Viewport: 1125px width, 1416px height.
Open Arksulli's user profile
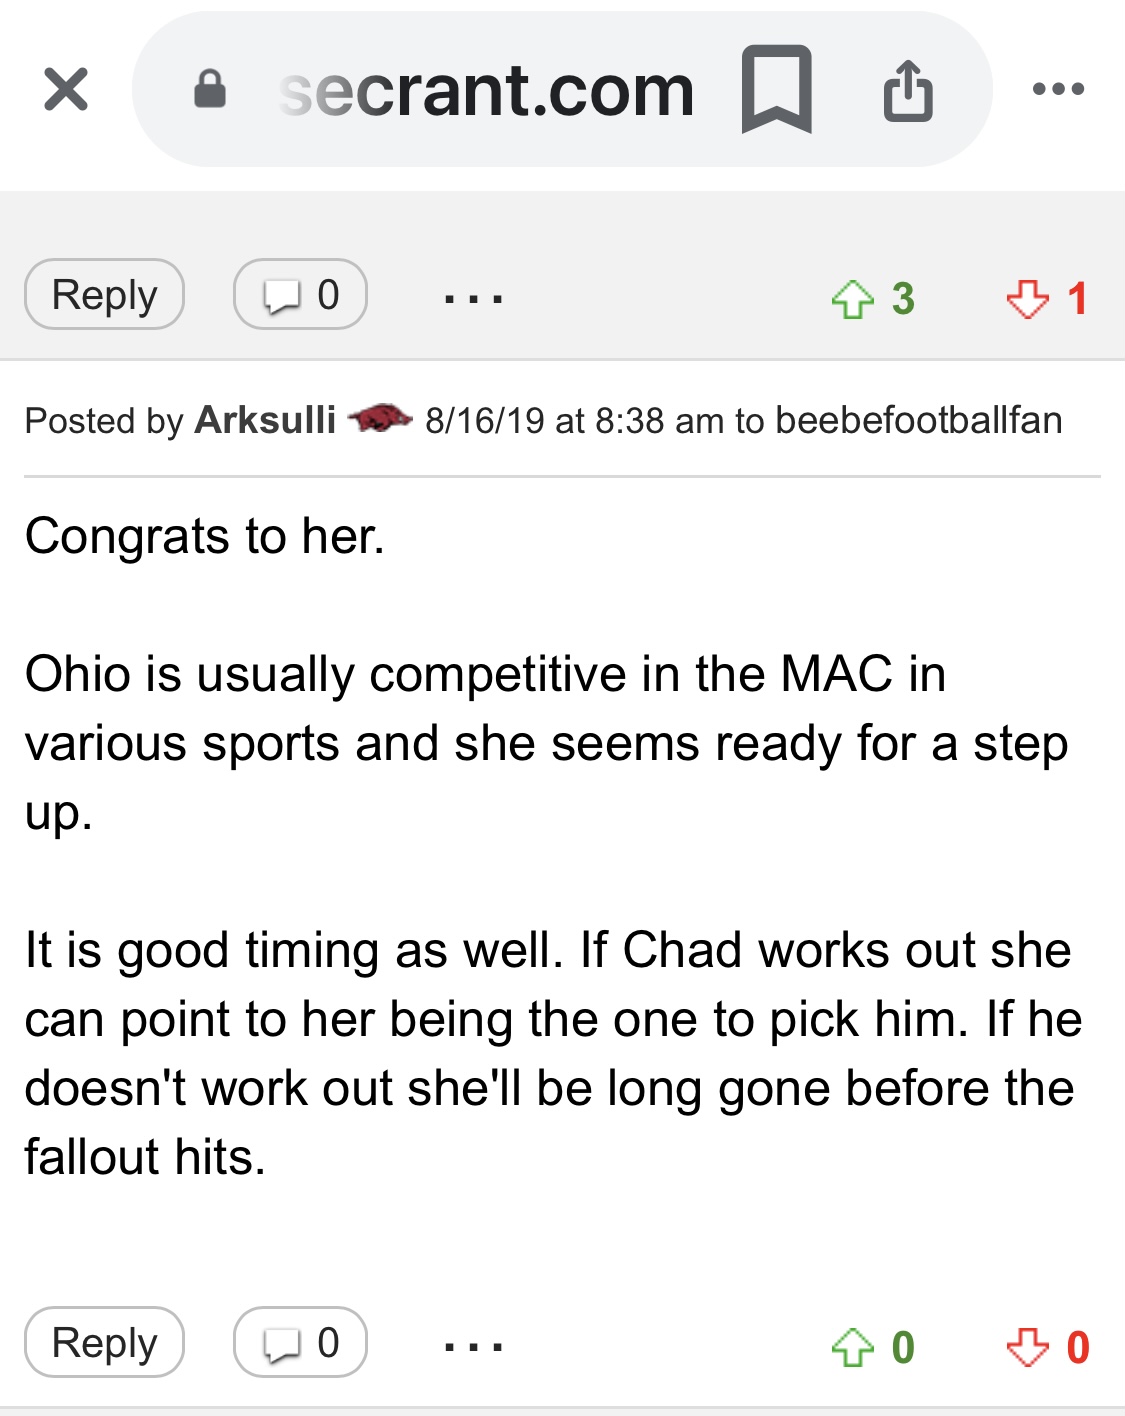click(x=265, y=421)
